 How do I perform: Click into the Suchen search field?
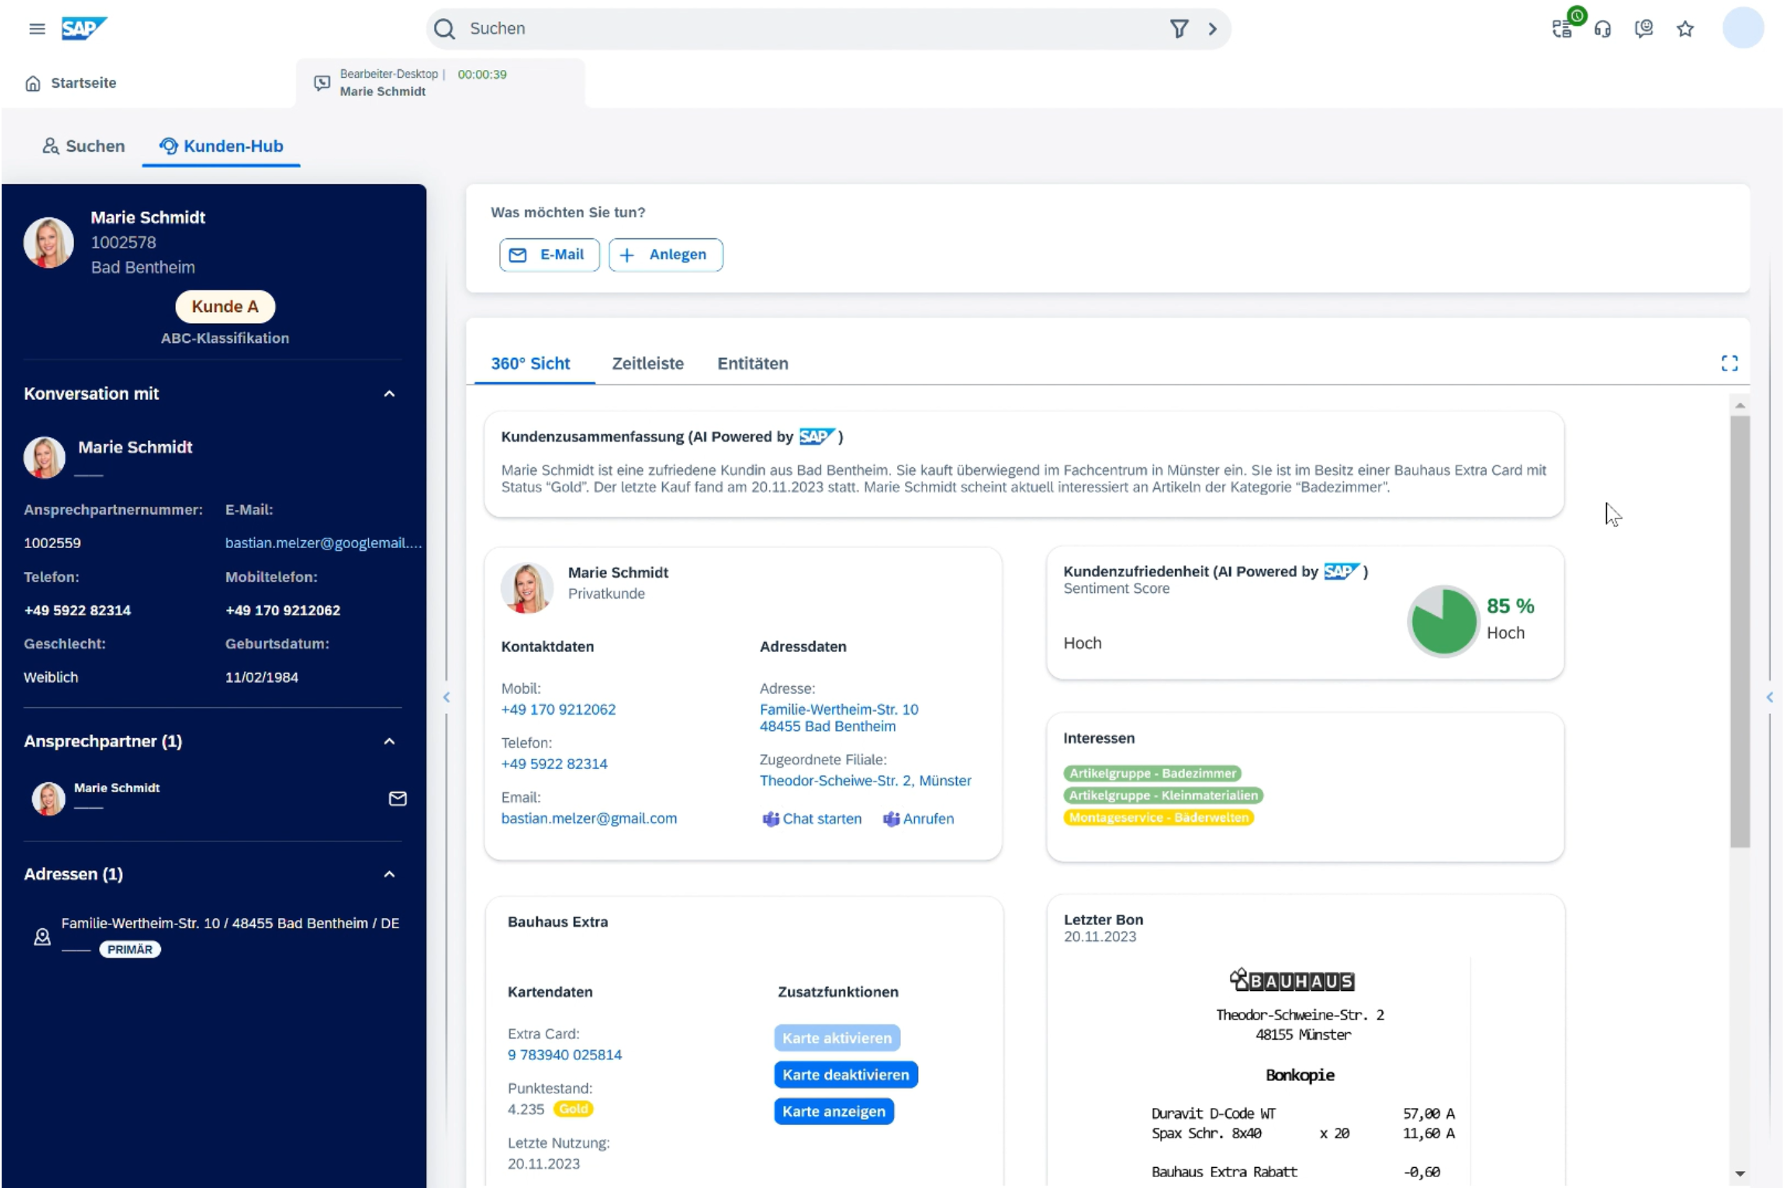[800, 29]
